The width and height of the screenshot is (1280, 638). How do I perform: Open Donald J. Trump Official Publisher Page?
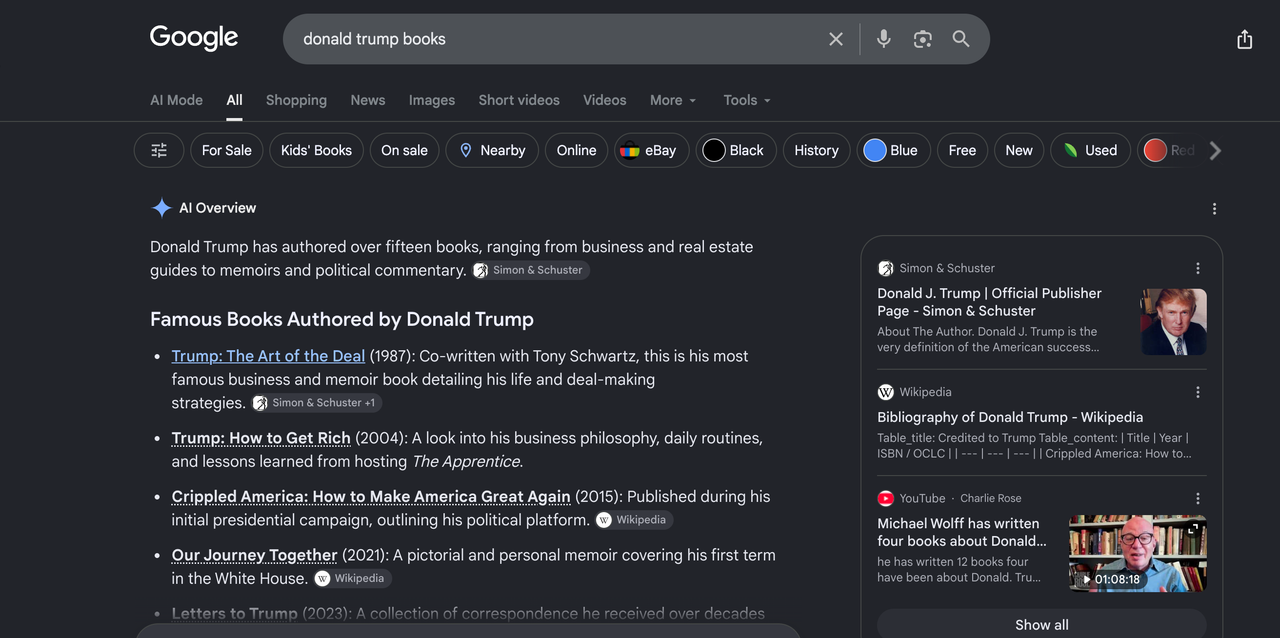tap(989, 302)
